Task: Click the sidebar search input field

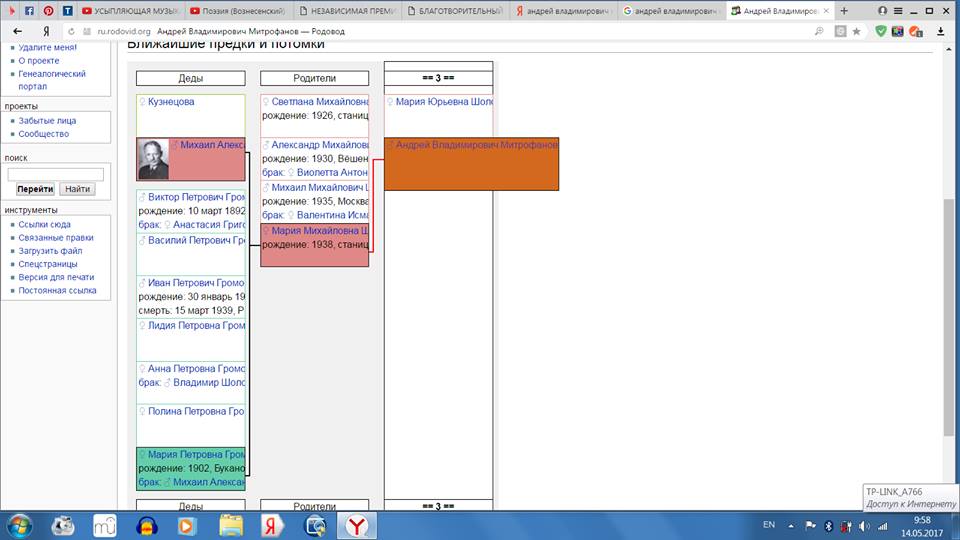Action: (55, 174)
